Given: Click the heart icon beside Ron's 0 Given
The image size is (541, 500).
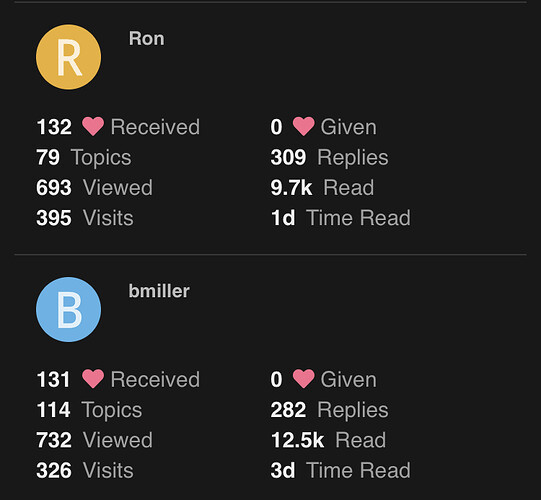Looking at the screenshot, I should pyautogui.click(x=303, y=126).
